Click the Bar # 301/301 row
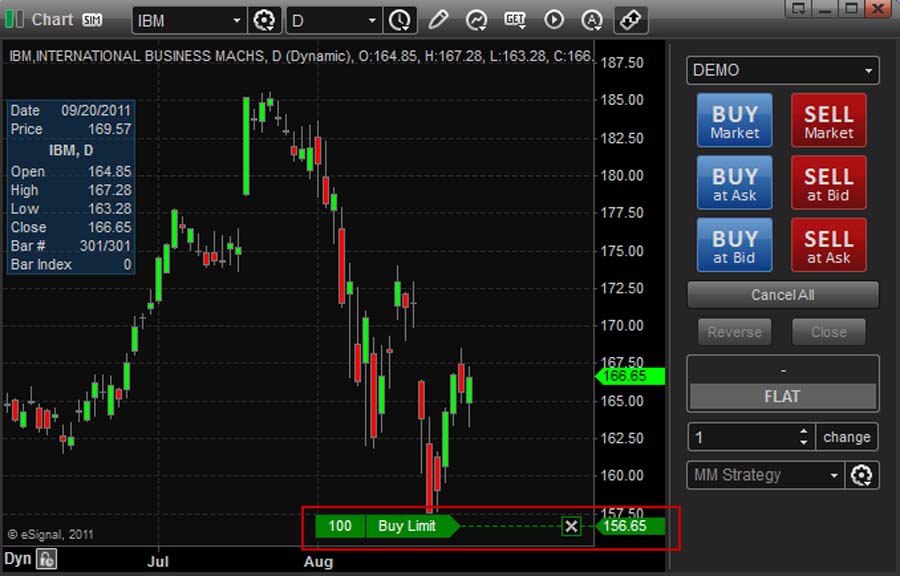The width and height of the screenshot is (900, 576). pyautogui.click(x=71, y=246)
